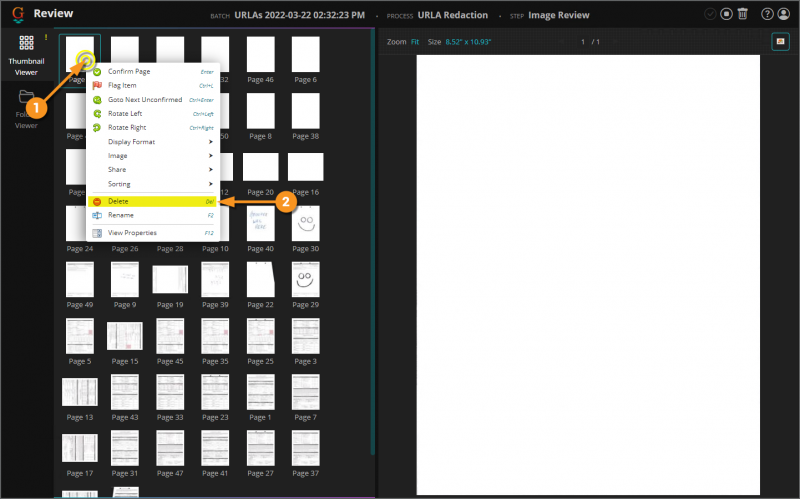Choose Delete from the context menu
Image resolution: width=800 pixels, height=499 pixels.
click(153, 201)
